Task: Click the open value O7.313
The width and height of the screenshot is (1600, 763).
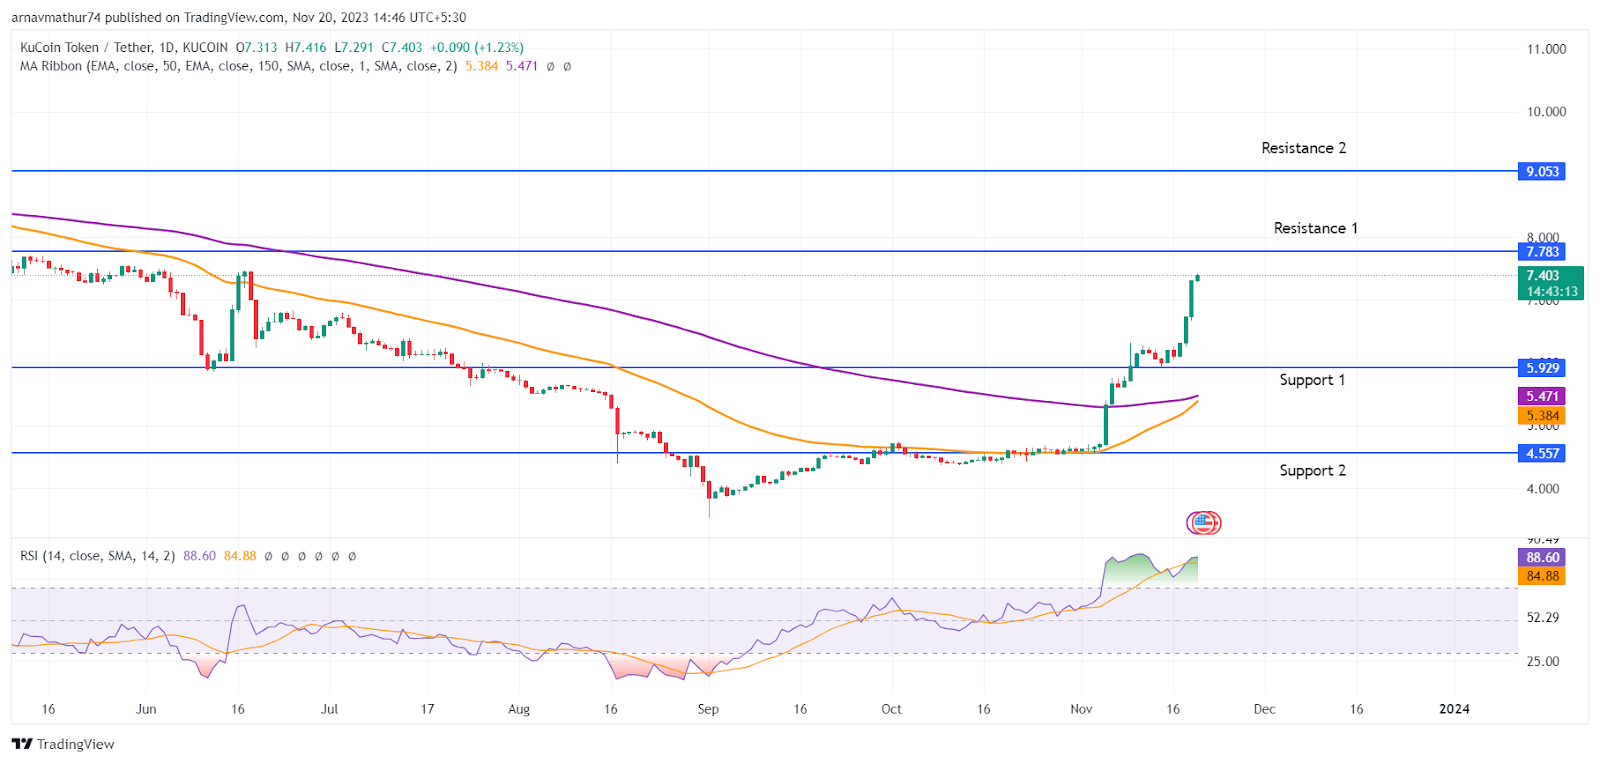Action: pos(257,47)
